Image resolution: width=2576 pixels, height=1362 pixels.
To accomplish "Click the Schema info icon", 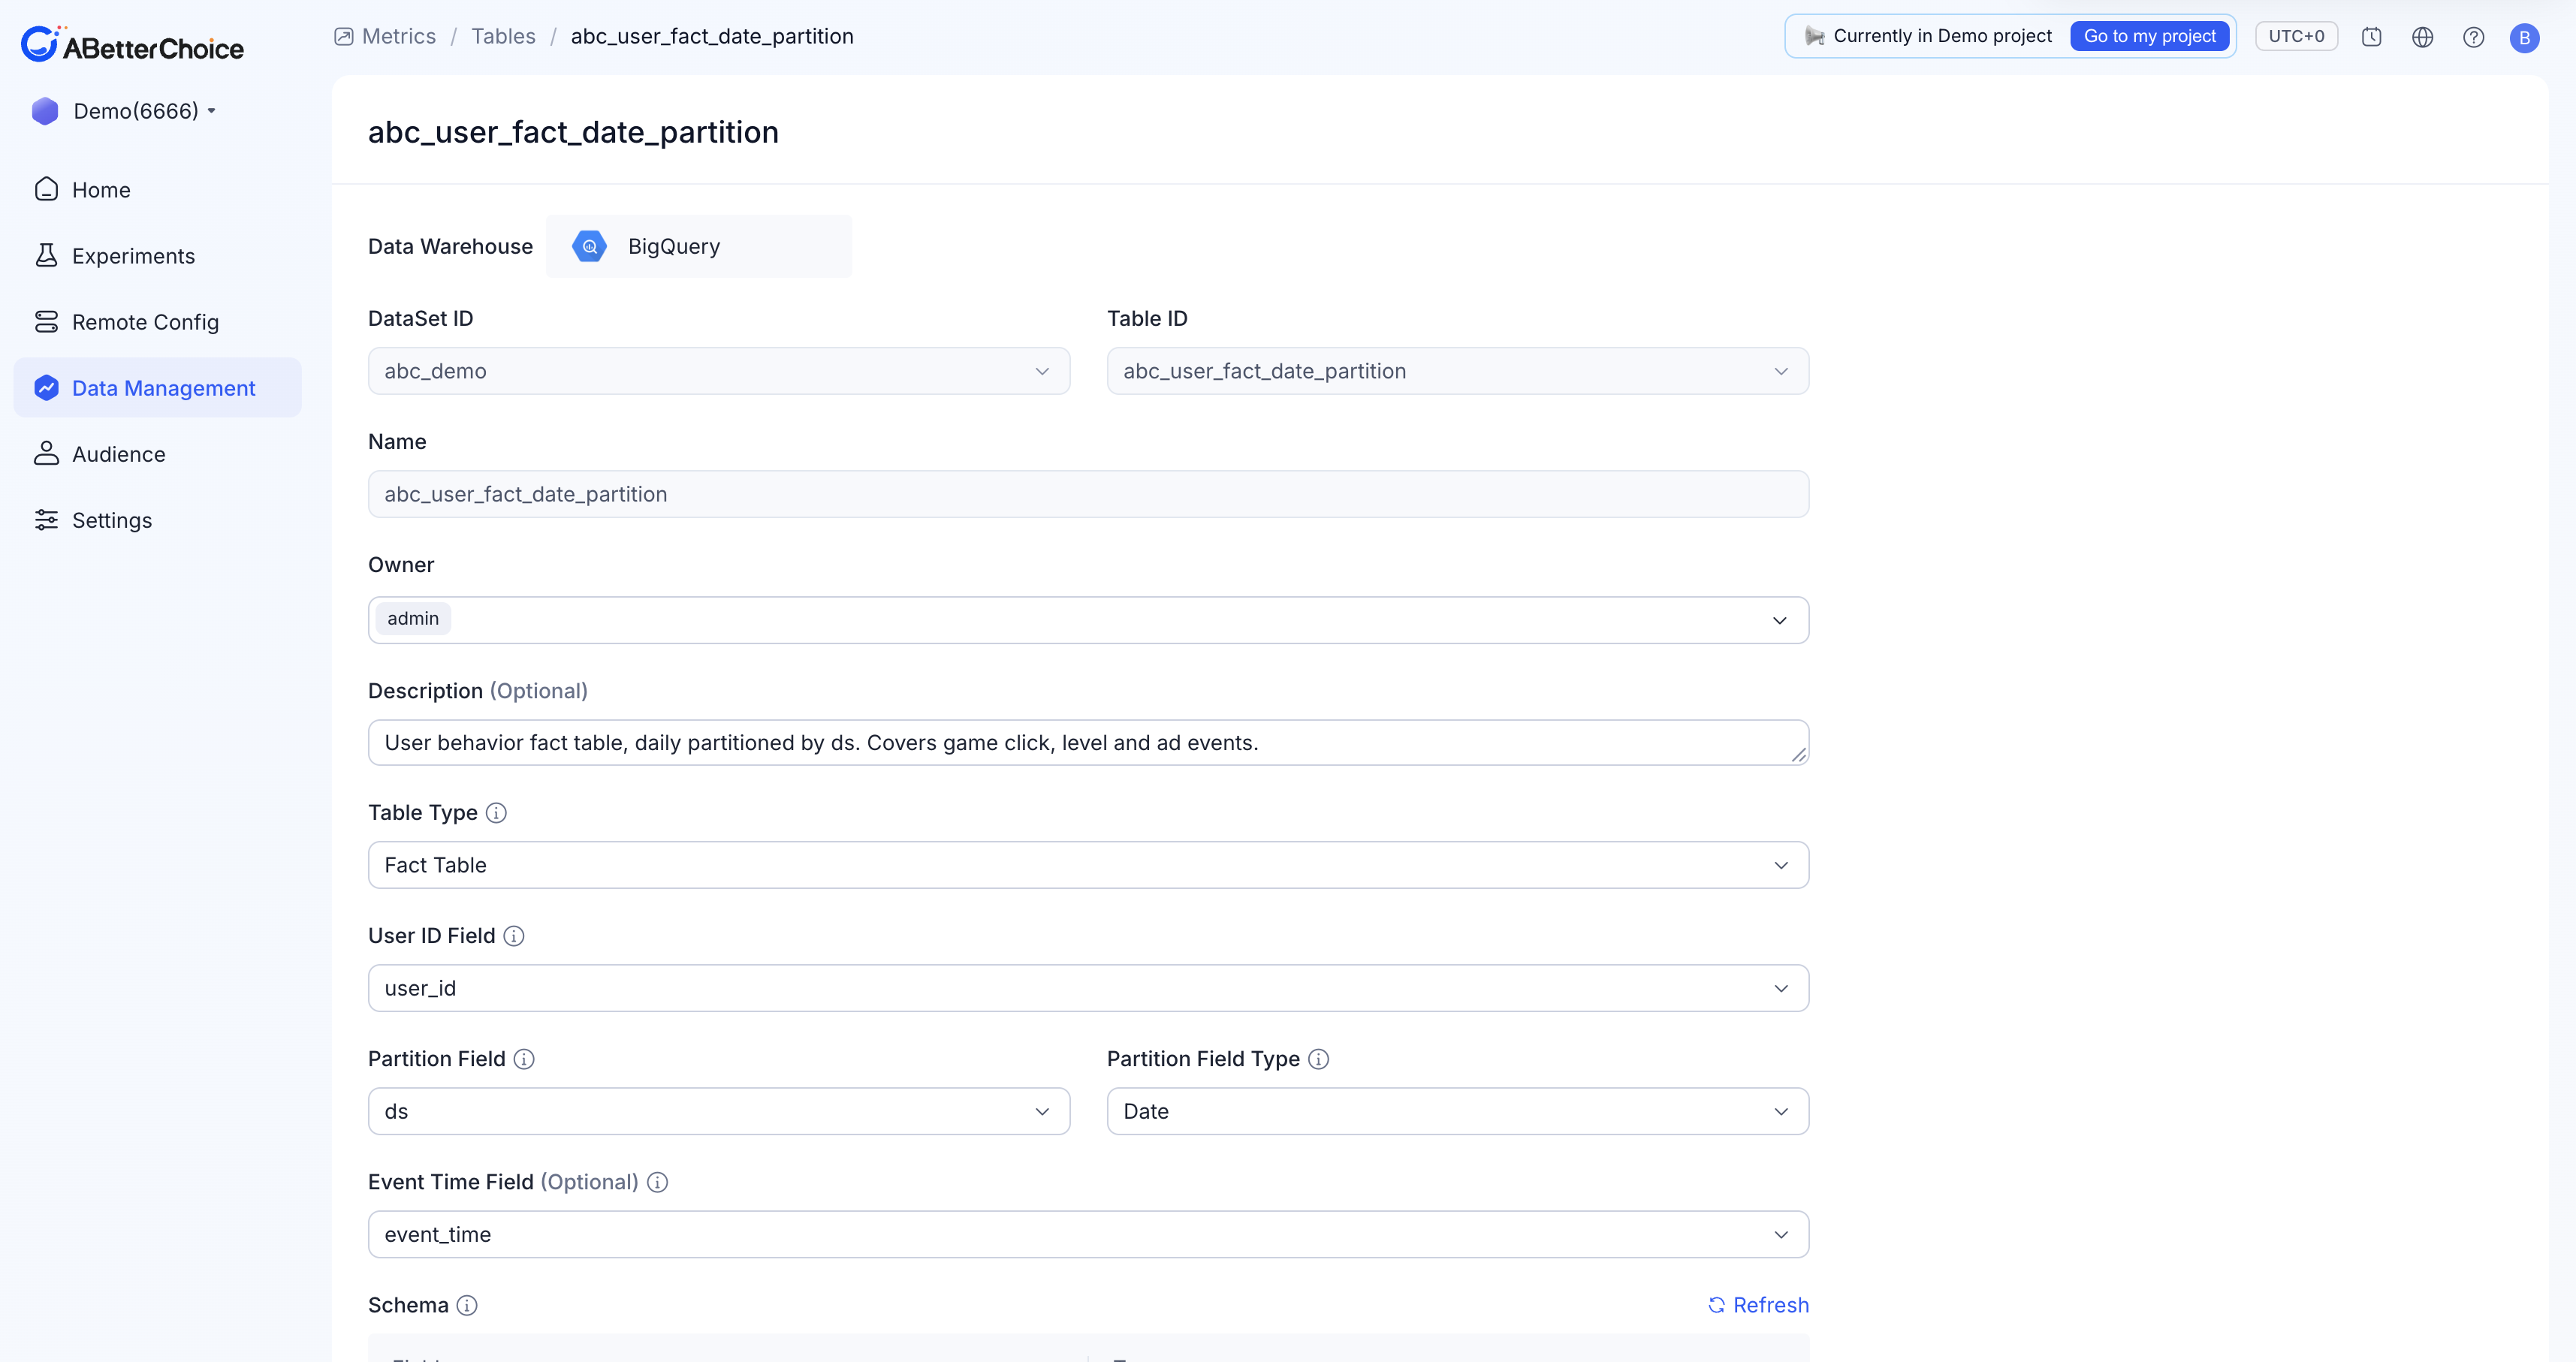I will pyautogui.click(x=467, y=1305).
